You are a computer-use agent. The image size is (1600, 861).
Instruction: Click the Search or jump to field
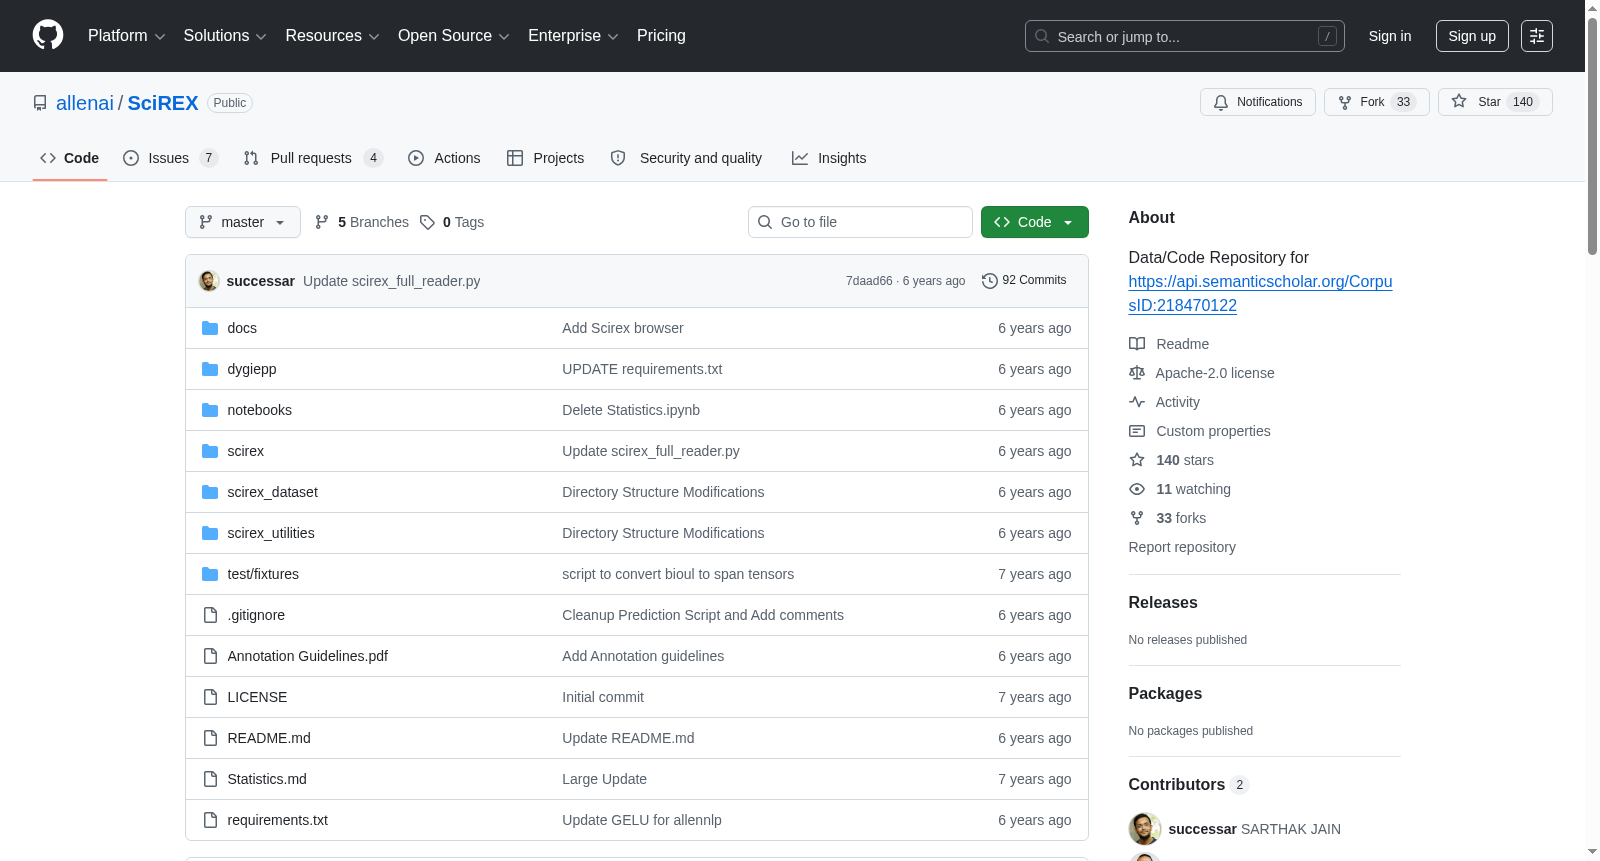[x=1185, y=36]
